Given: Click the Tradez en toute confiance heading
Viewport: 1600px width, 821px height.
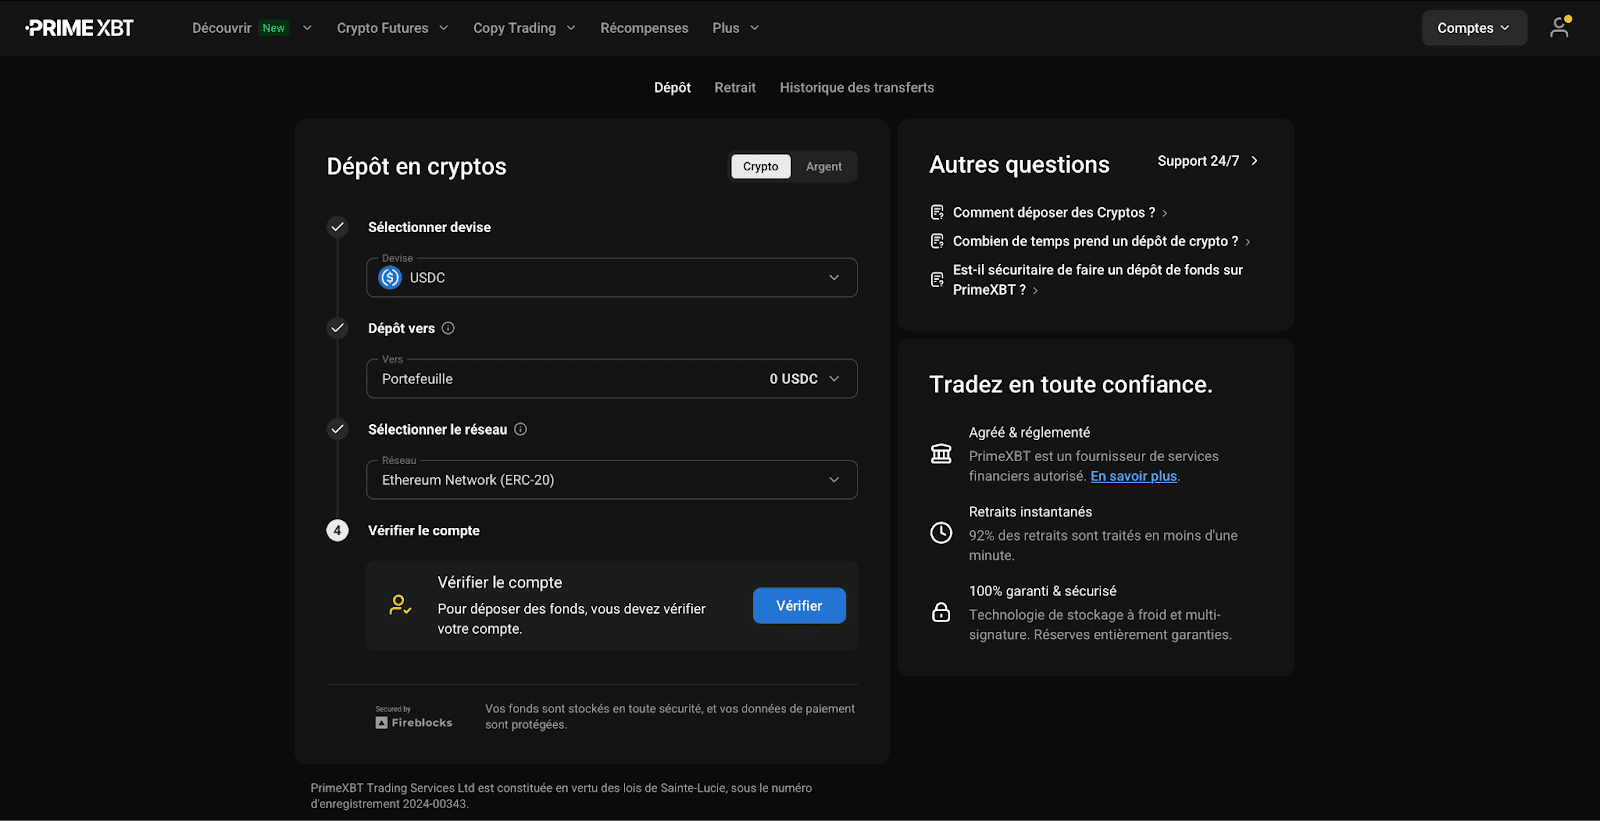Looking at the screenshot, I should coord(1071,385).
